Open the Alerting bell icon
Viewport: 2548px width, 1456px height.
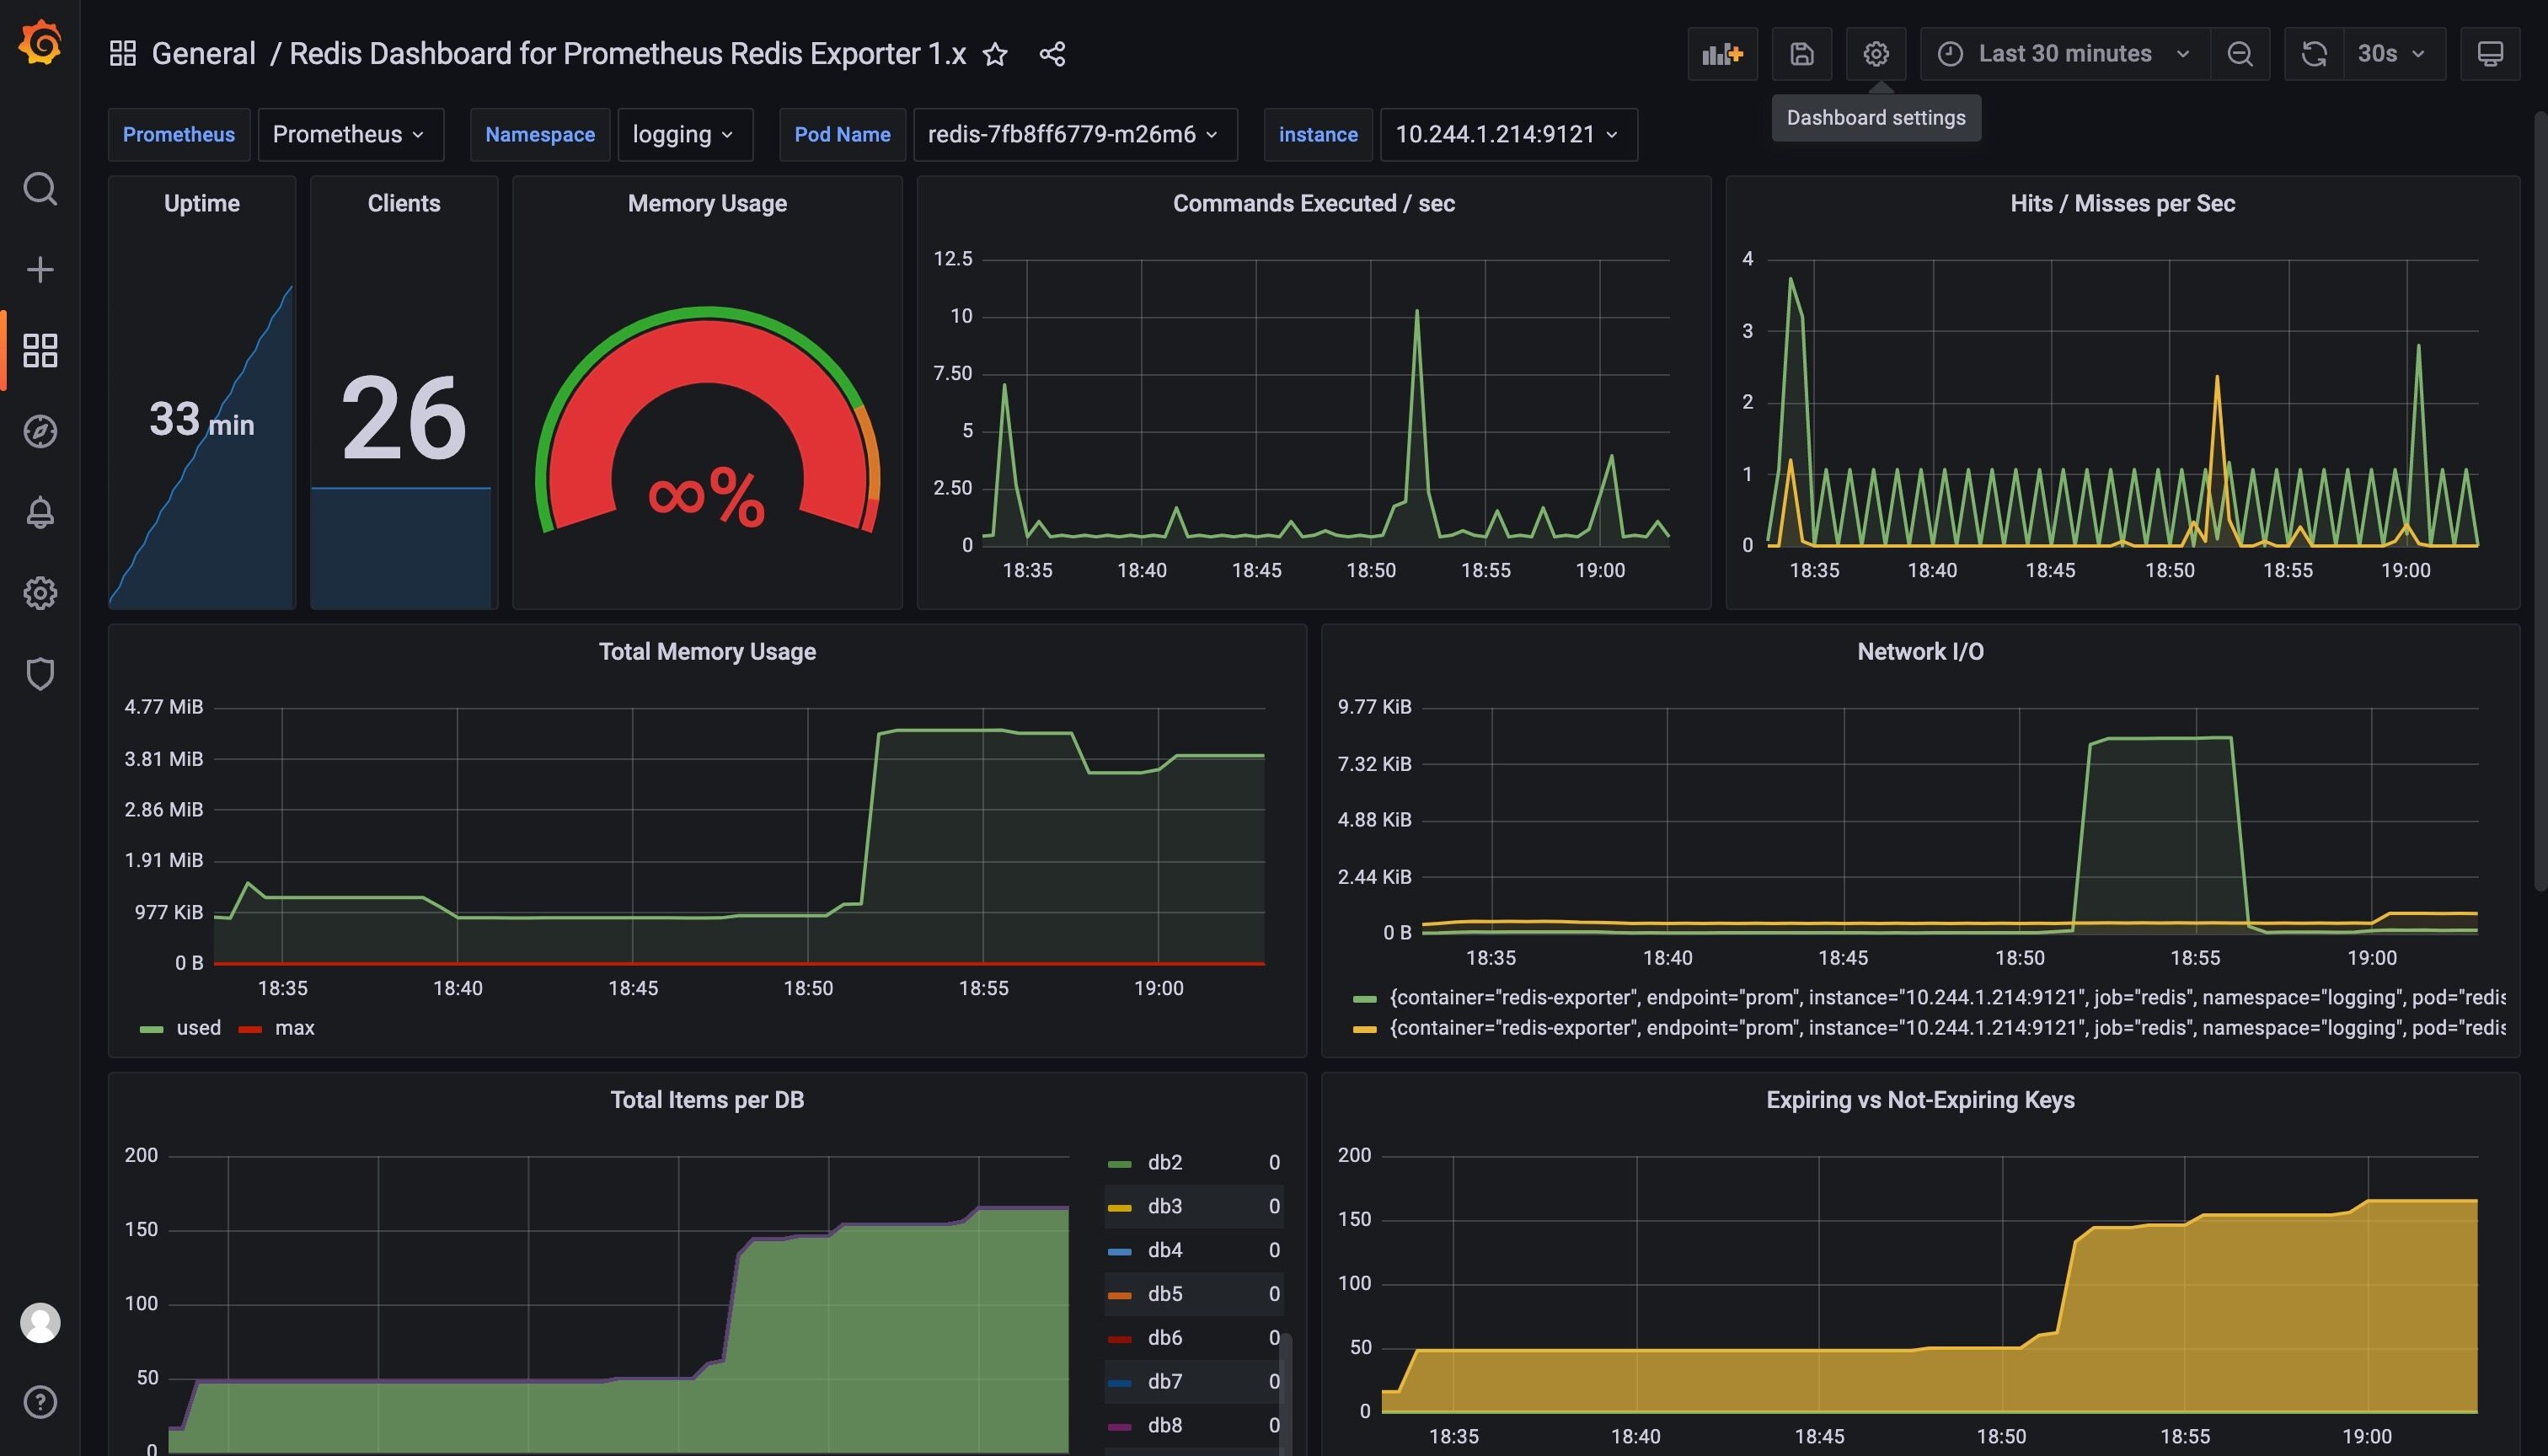tap(40, 512)
